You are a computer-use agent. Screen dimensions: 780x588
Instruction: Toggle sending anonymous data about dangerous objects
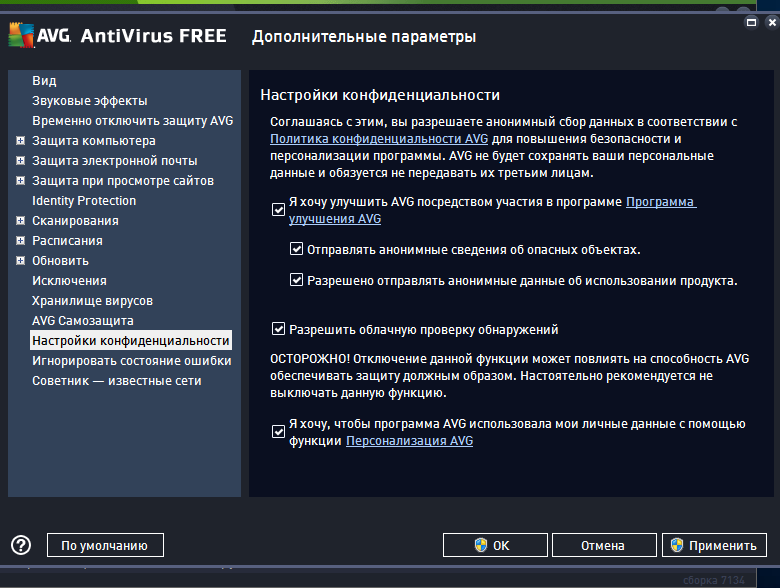[296, 249]
